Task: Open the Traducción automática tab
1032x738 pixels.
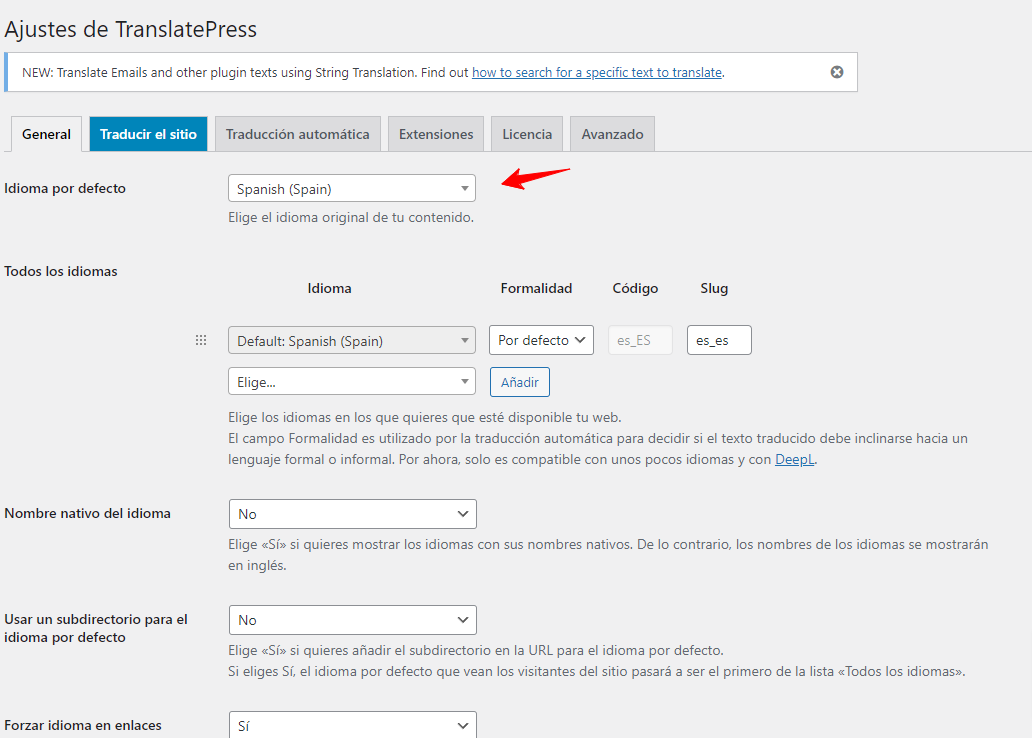Action: click(297, 134)
